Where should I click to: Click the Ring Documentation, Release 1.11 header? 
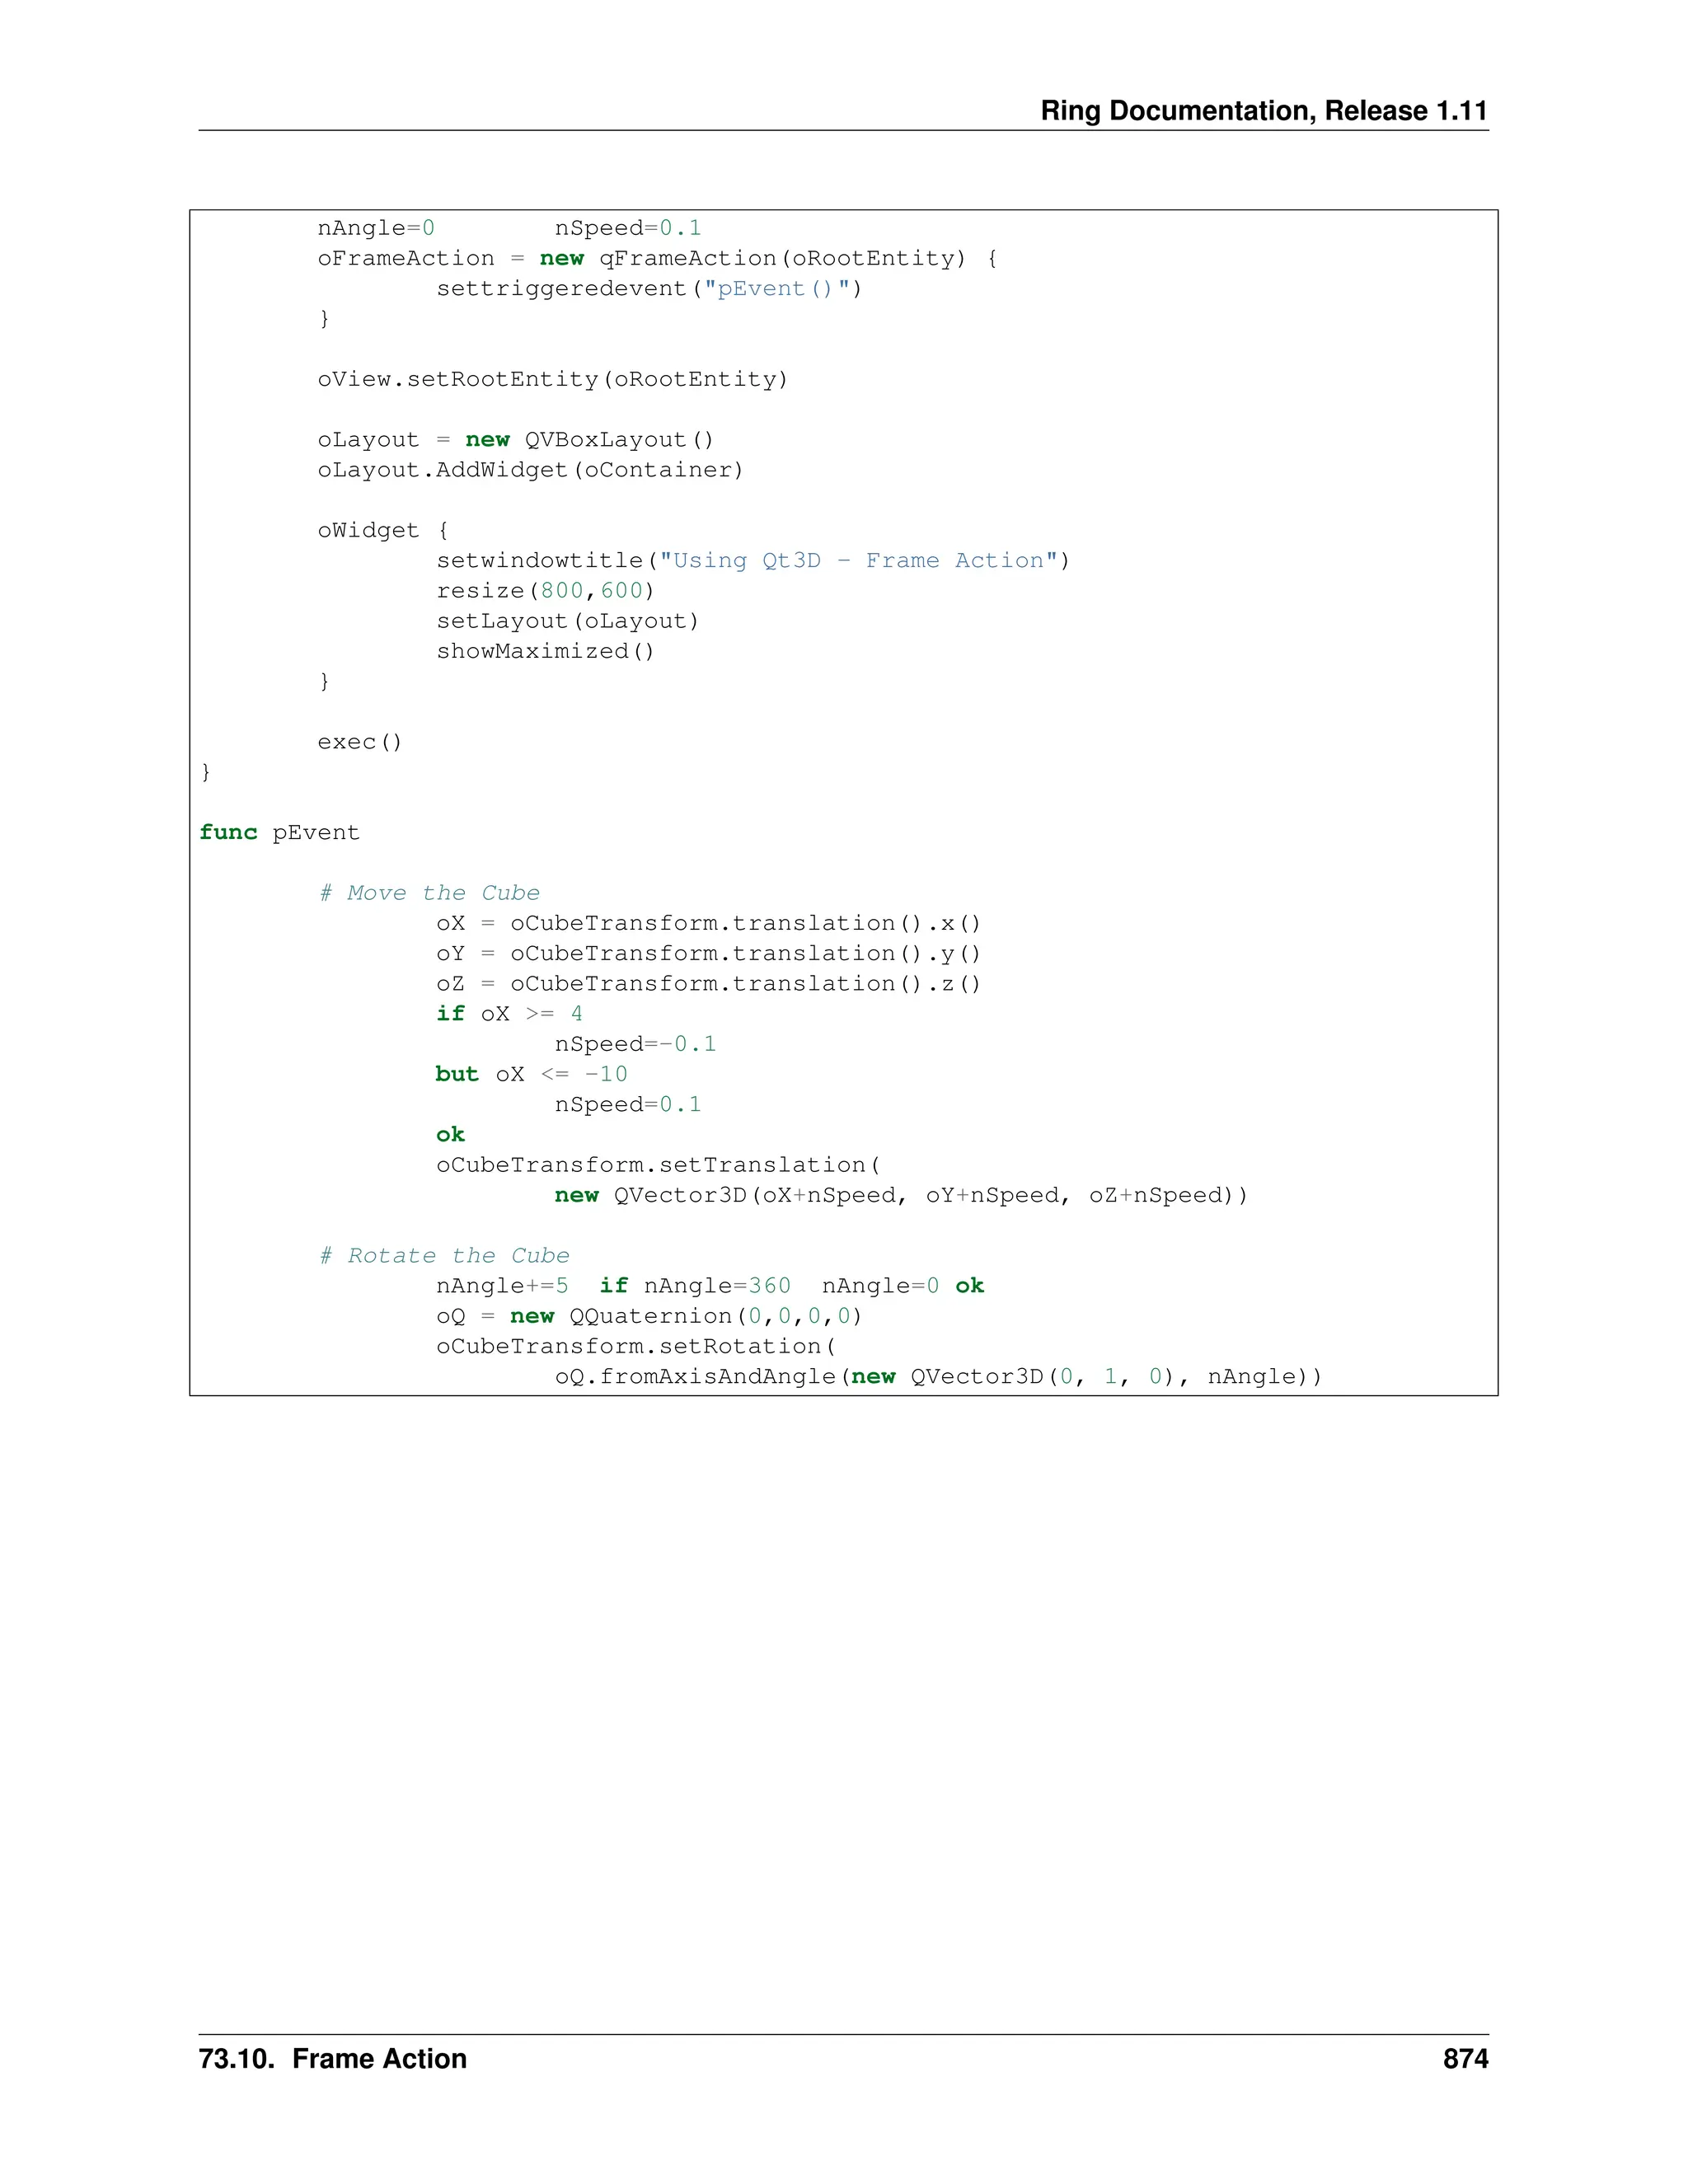coord(1263,110)
